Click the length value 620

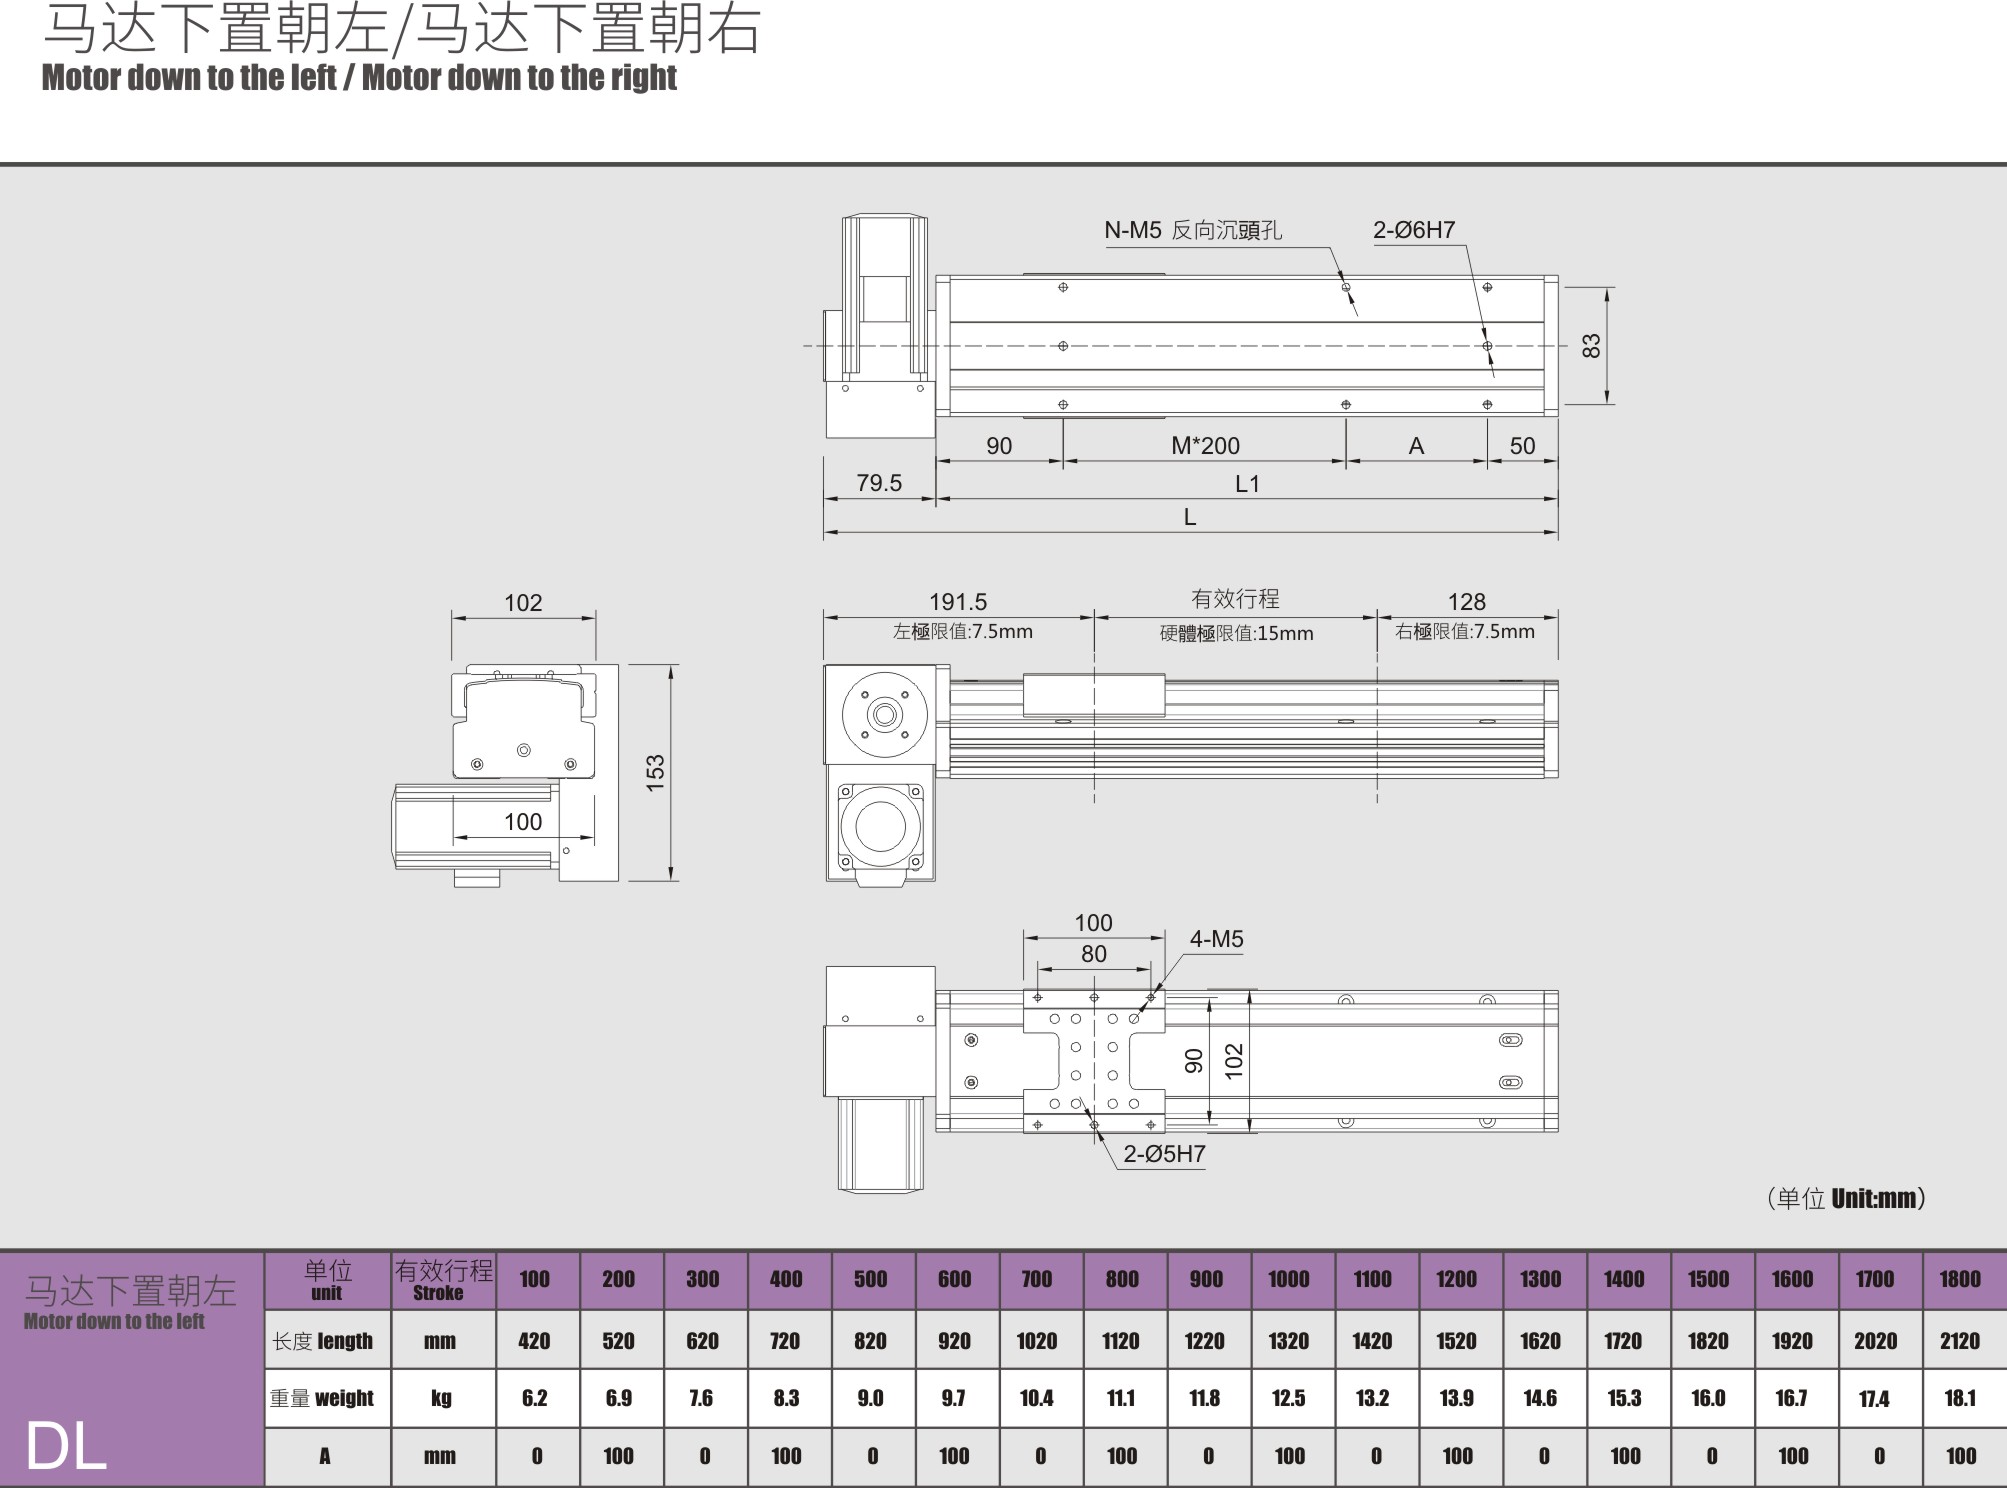click(702, 1341)
